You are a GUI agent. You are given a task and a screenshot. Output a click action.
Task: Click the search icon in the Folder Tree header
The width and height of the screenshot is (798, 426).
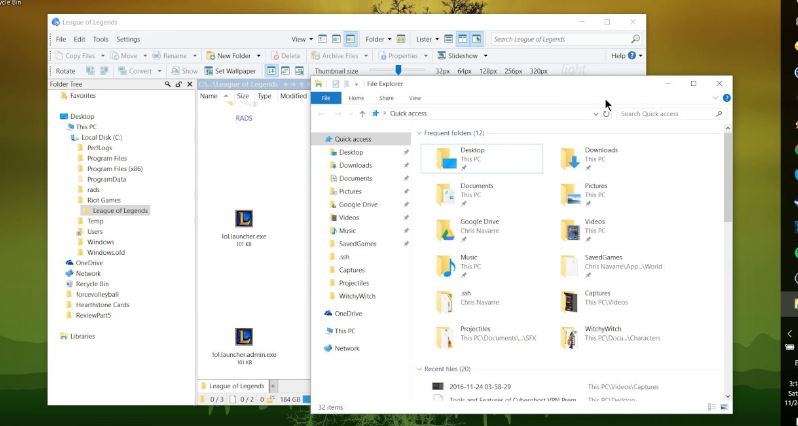tap(167, 84)
